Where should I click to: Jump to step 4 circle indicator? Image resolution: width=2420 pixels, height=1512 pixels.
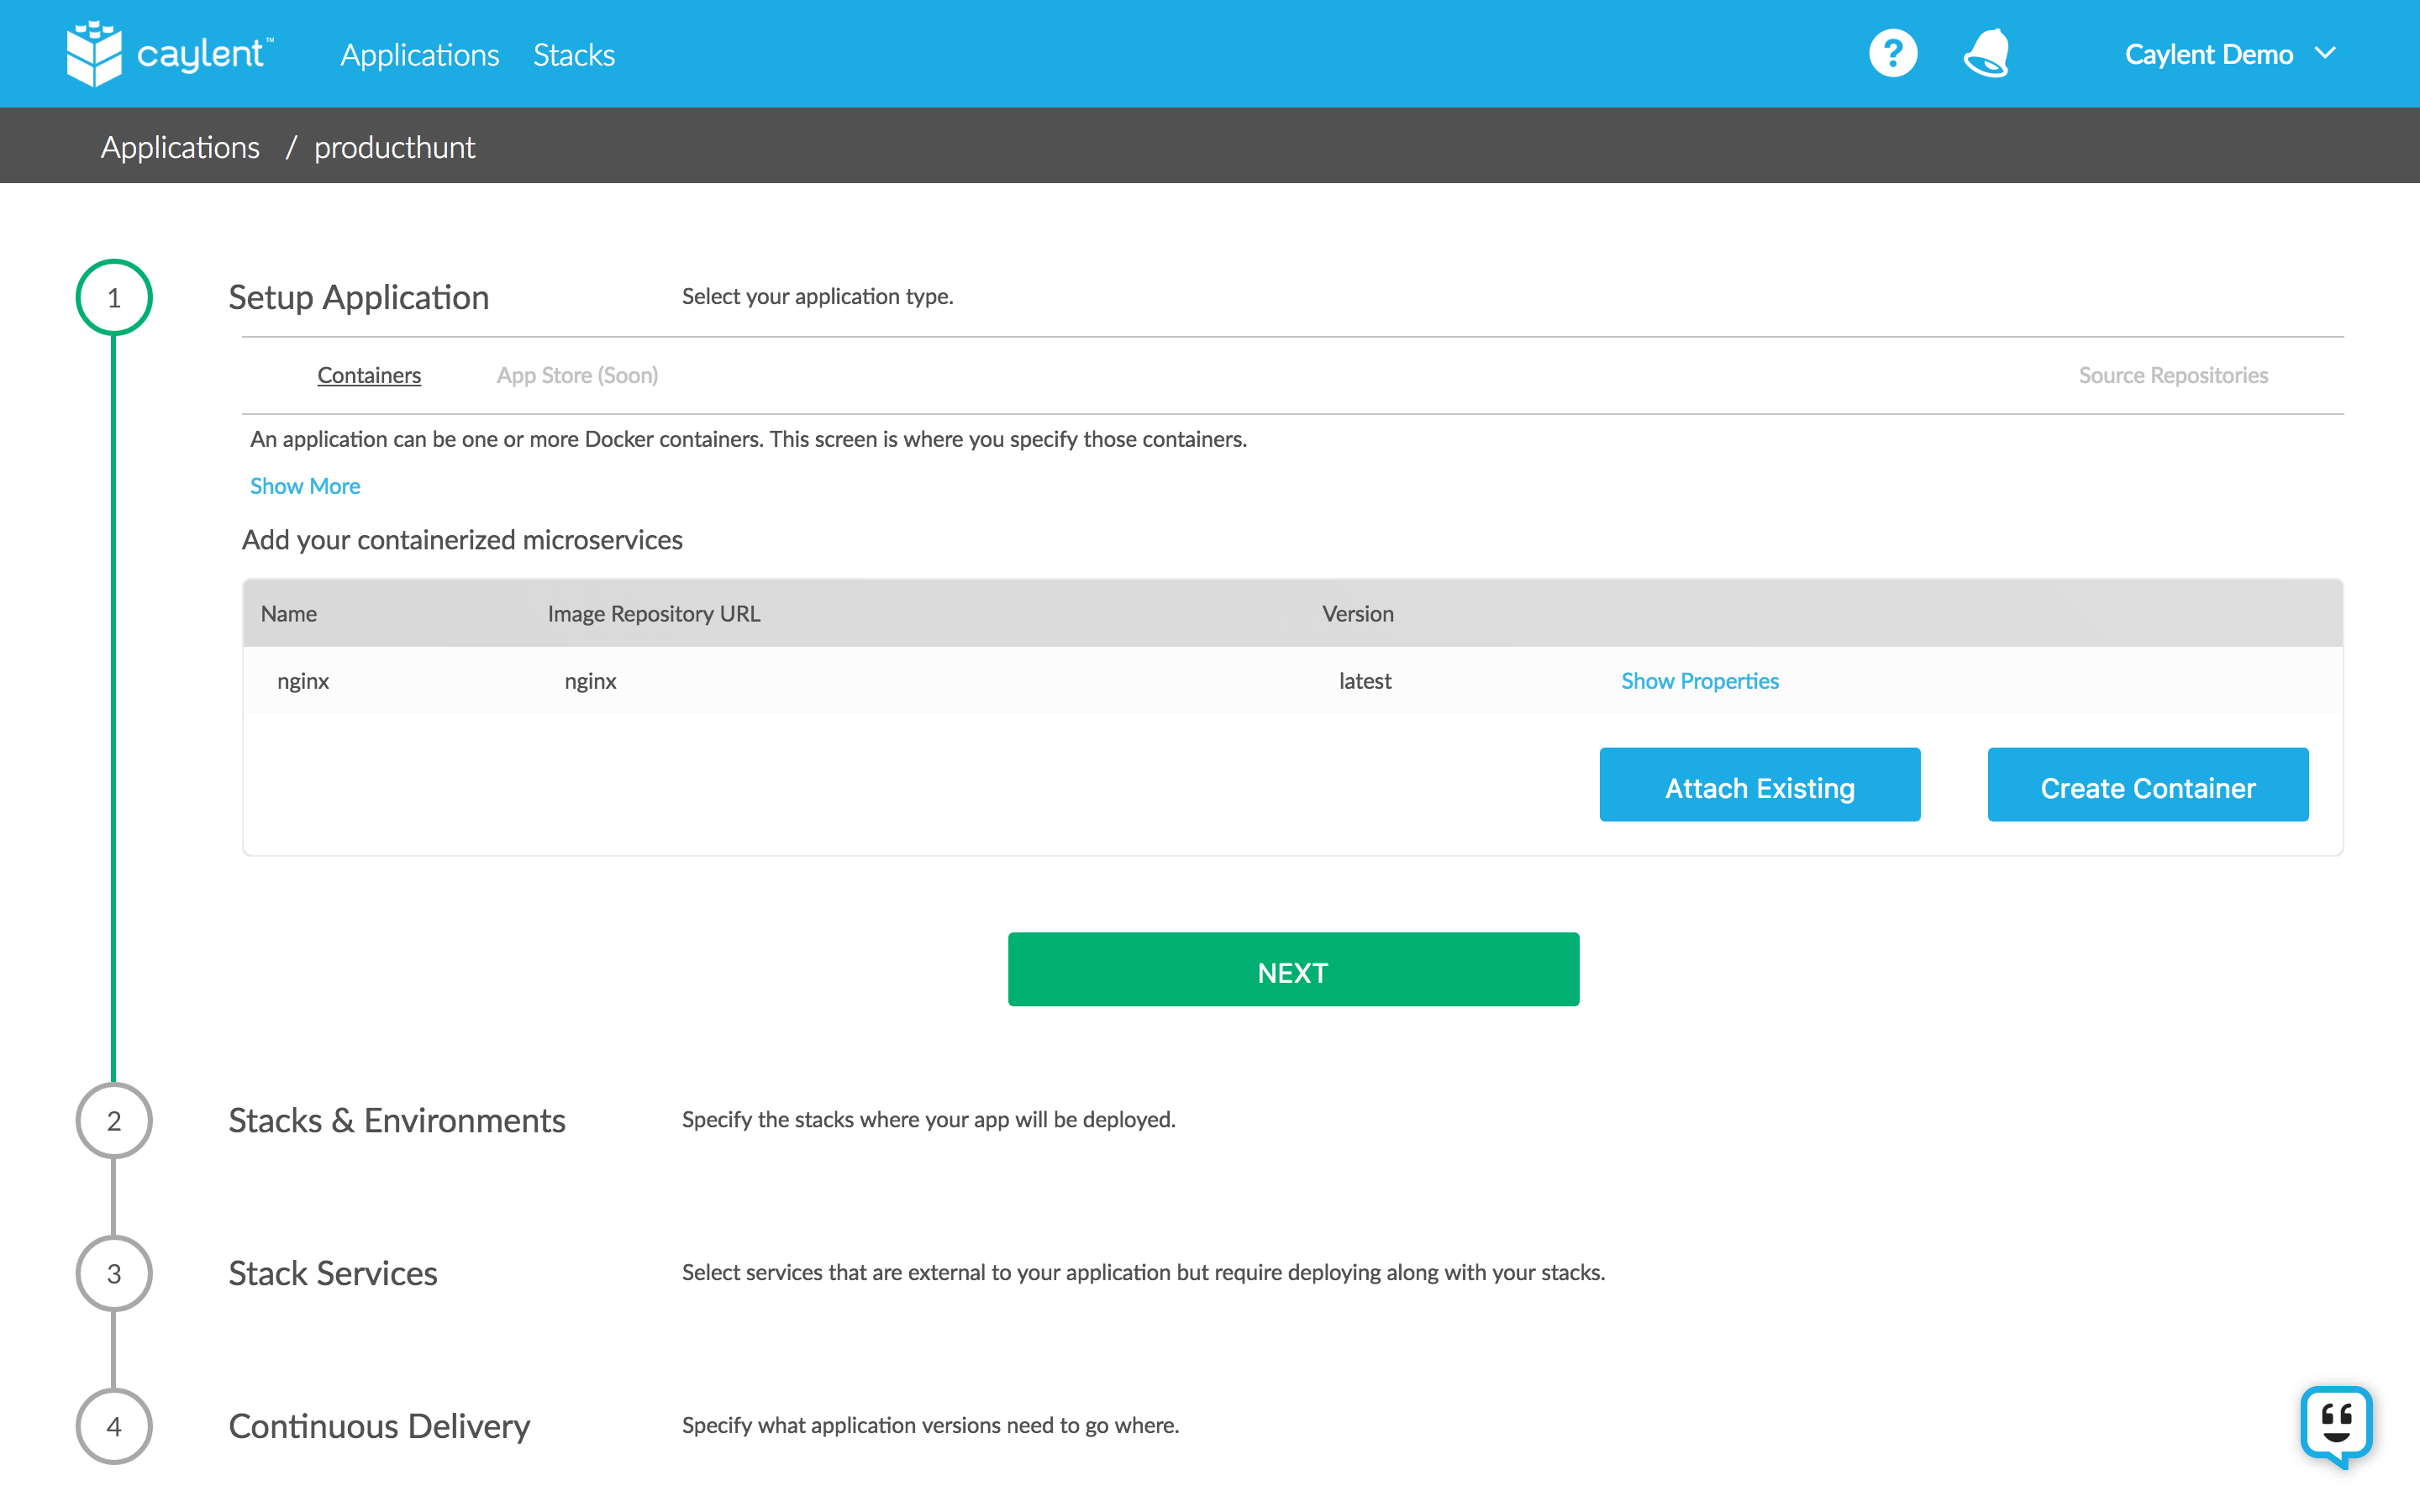[x=114, y=1427]
